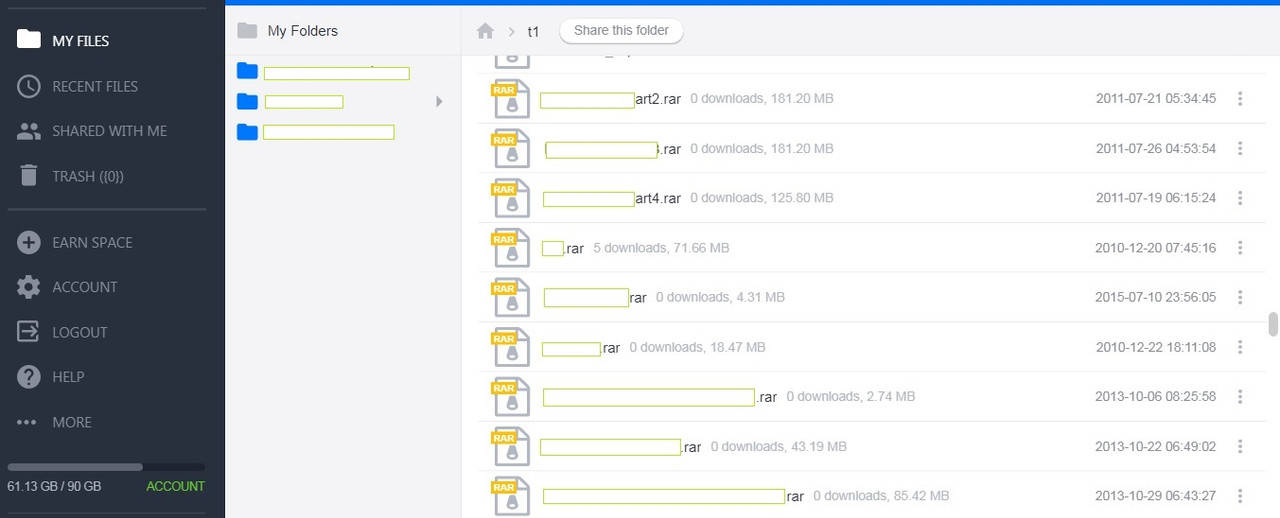Click the Logout arrow icon
Image resolution: width=1280 pixels, height=518 pixels.
(x=29, y=332)
